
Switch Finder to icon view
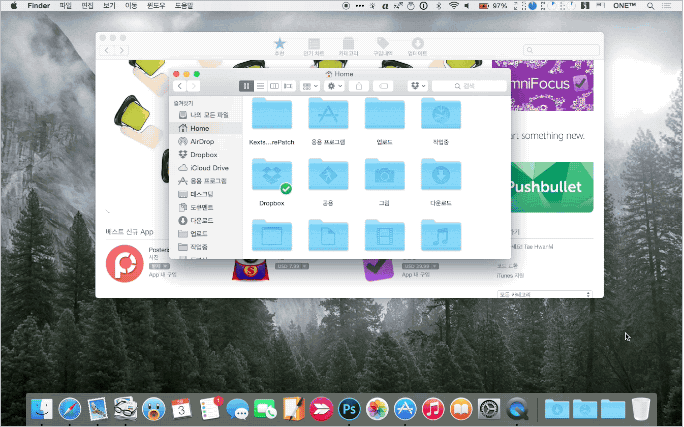click(x=246, y=86)
